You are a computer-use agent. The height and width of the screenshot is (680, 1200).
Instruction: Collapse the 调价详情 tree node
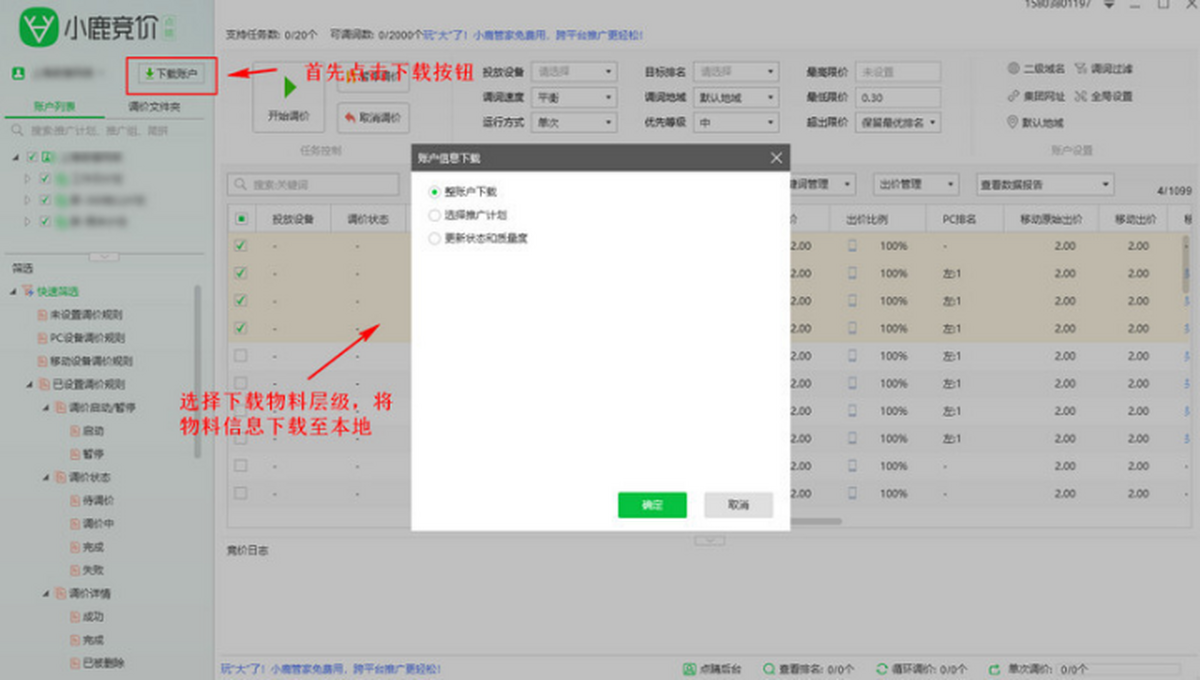[x=46, y=594]
